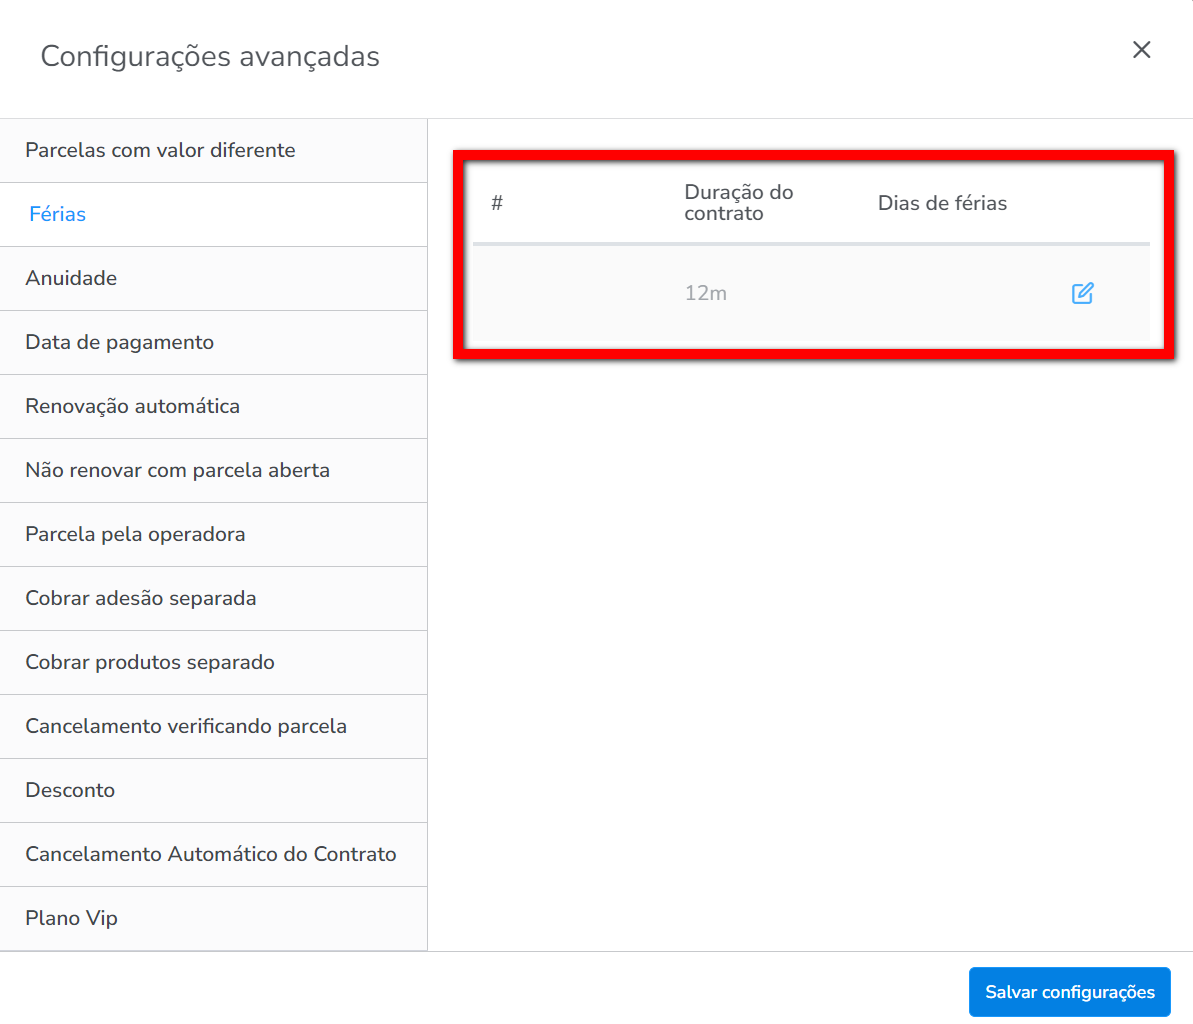Select Não renovar com parcela aberta

[177, 470]
